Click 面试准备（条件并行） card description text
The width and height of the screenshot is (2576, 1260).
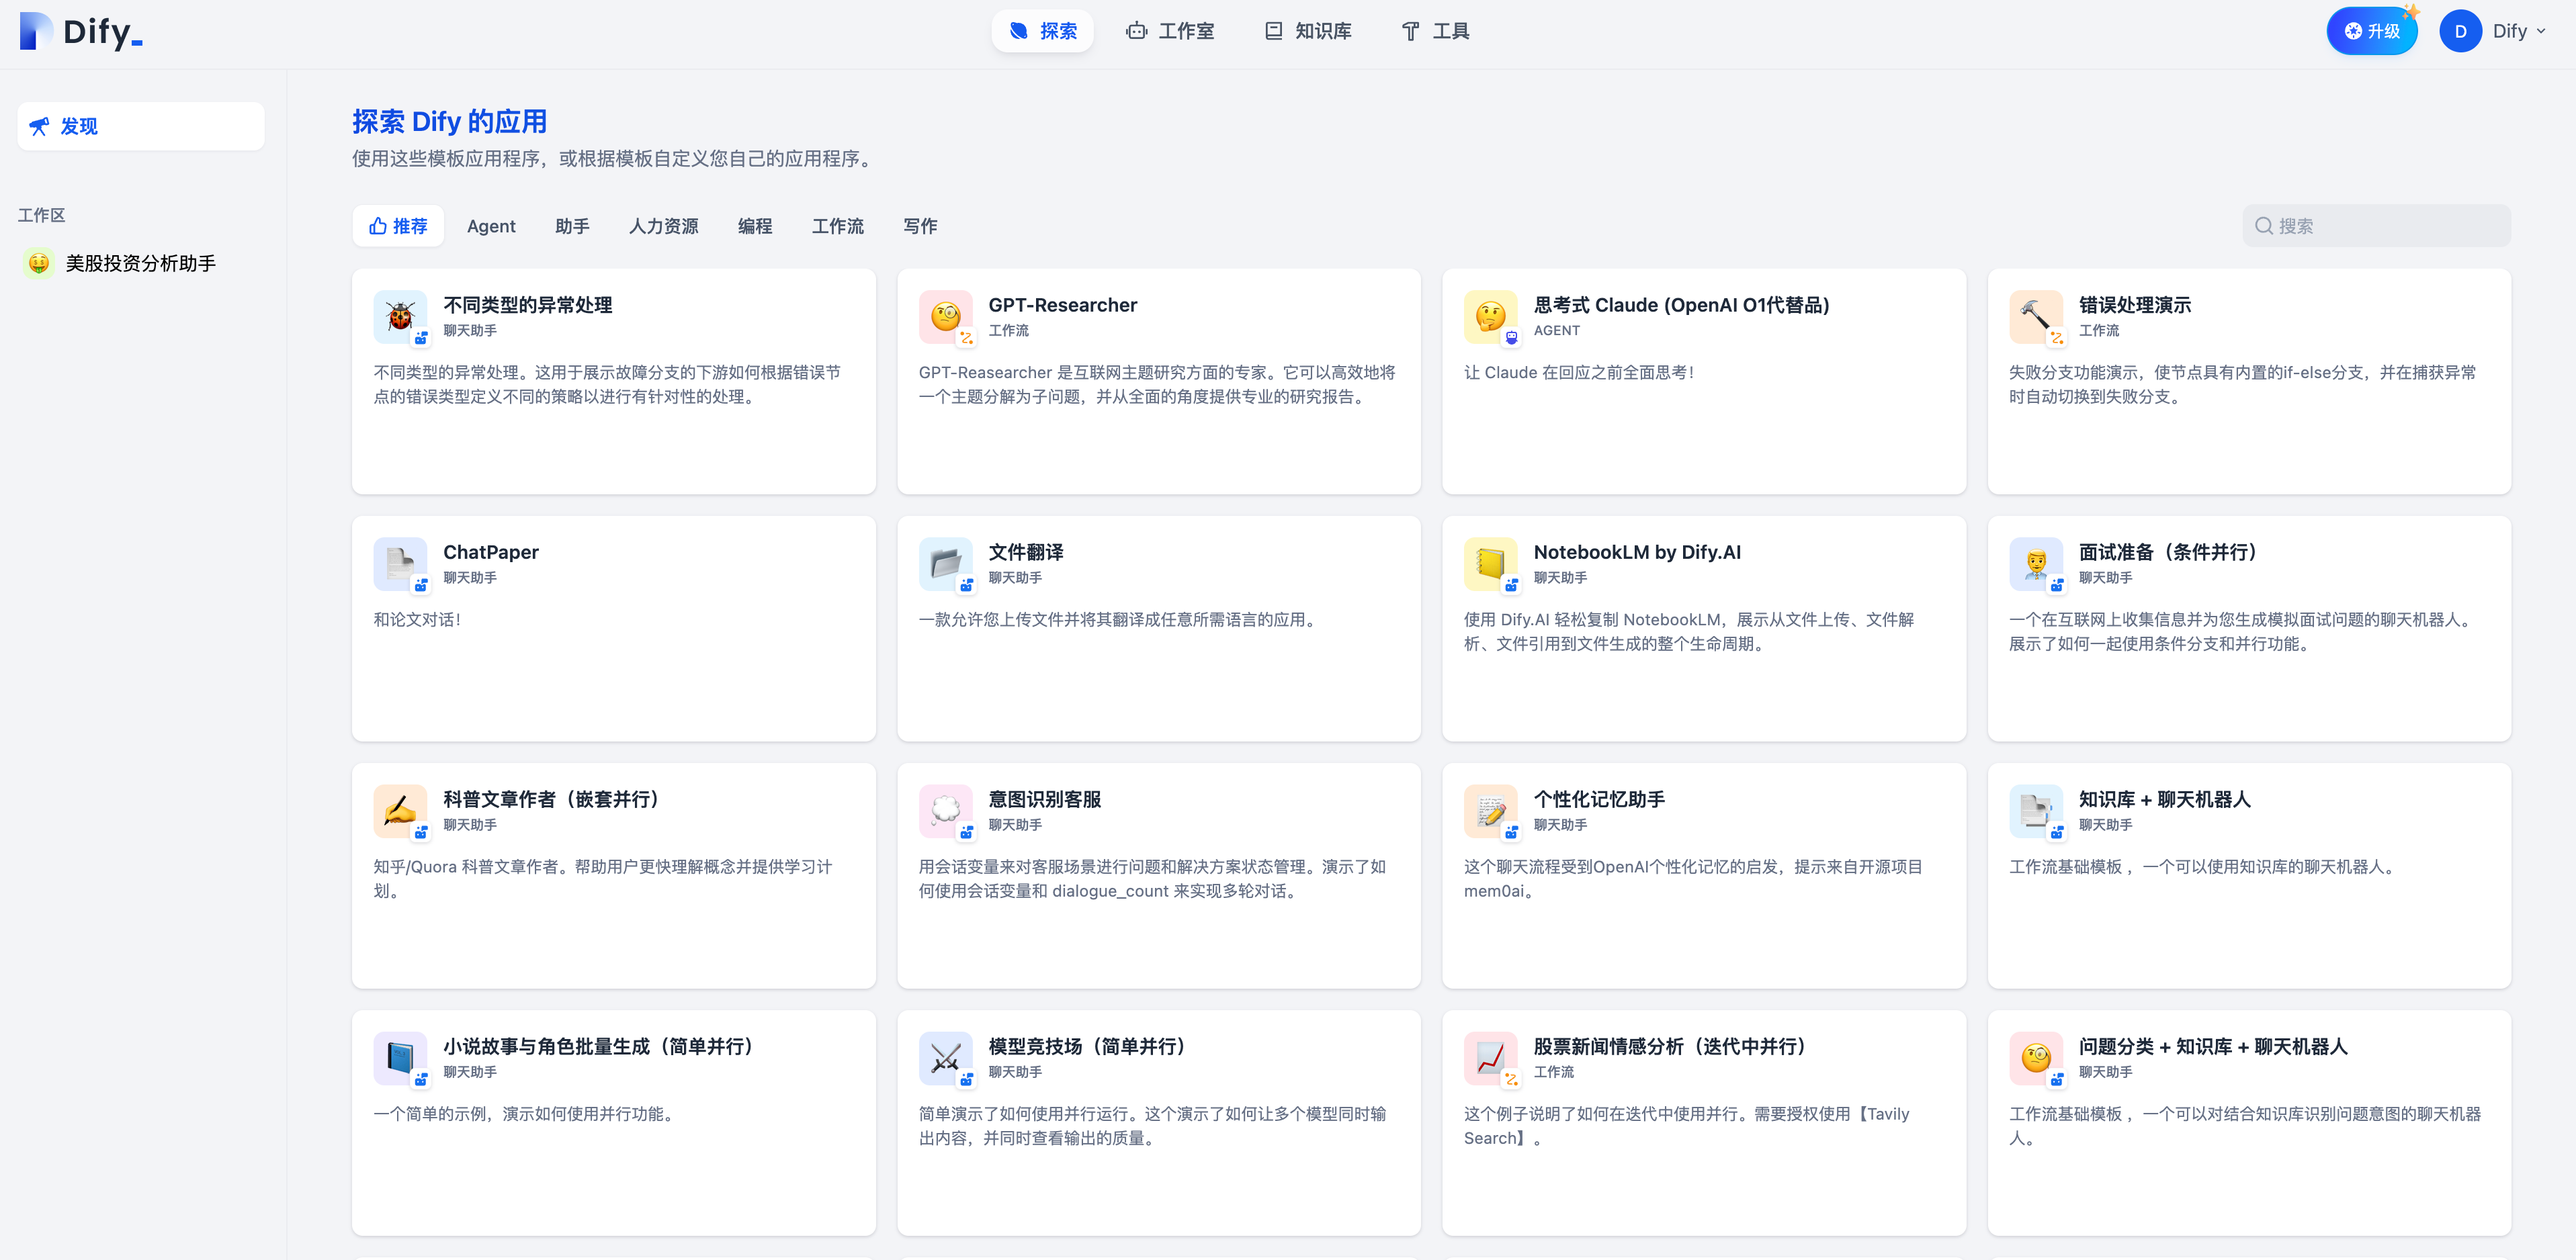2242,631
